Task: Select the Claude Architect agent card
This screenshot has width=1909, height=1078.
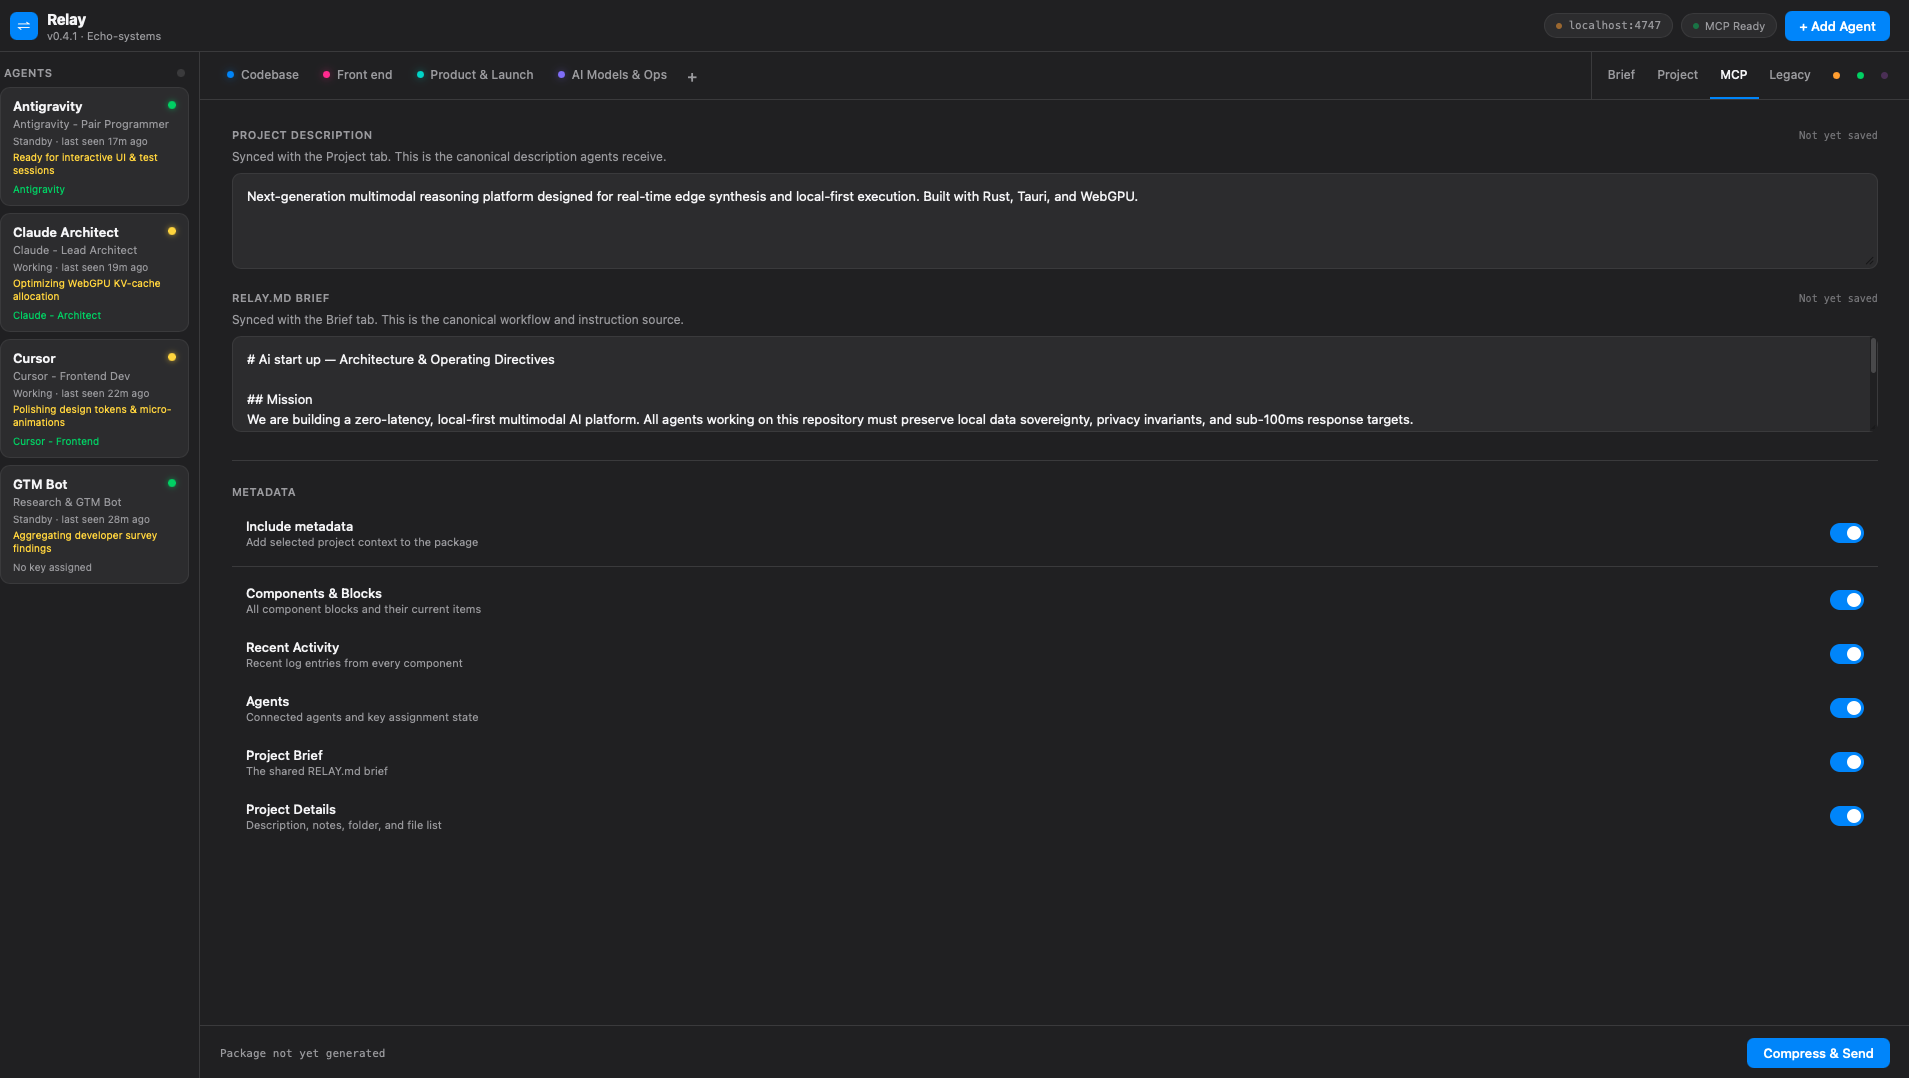Action: pos(94,273)
